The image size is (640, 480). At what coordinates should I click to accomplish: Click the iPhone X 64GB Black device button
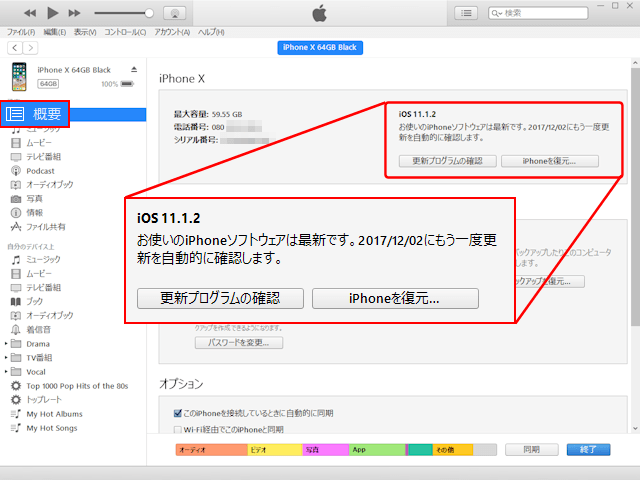click(x=320, y=48)
